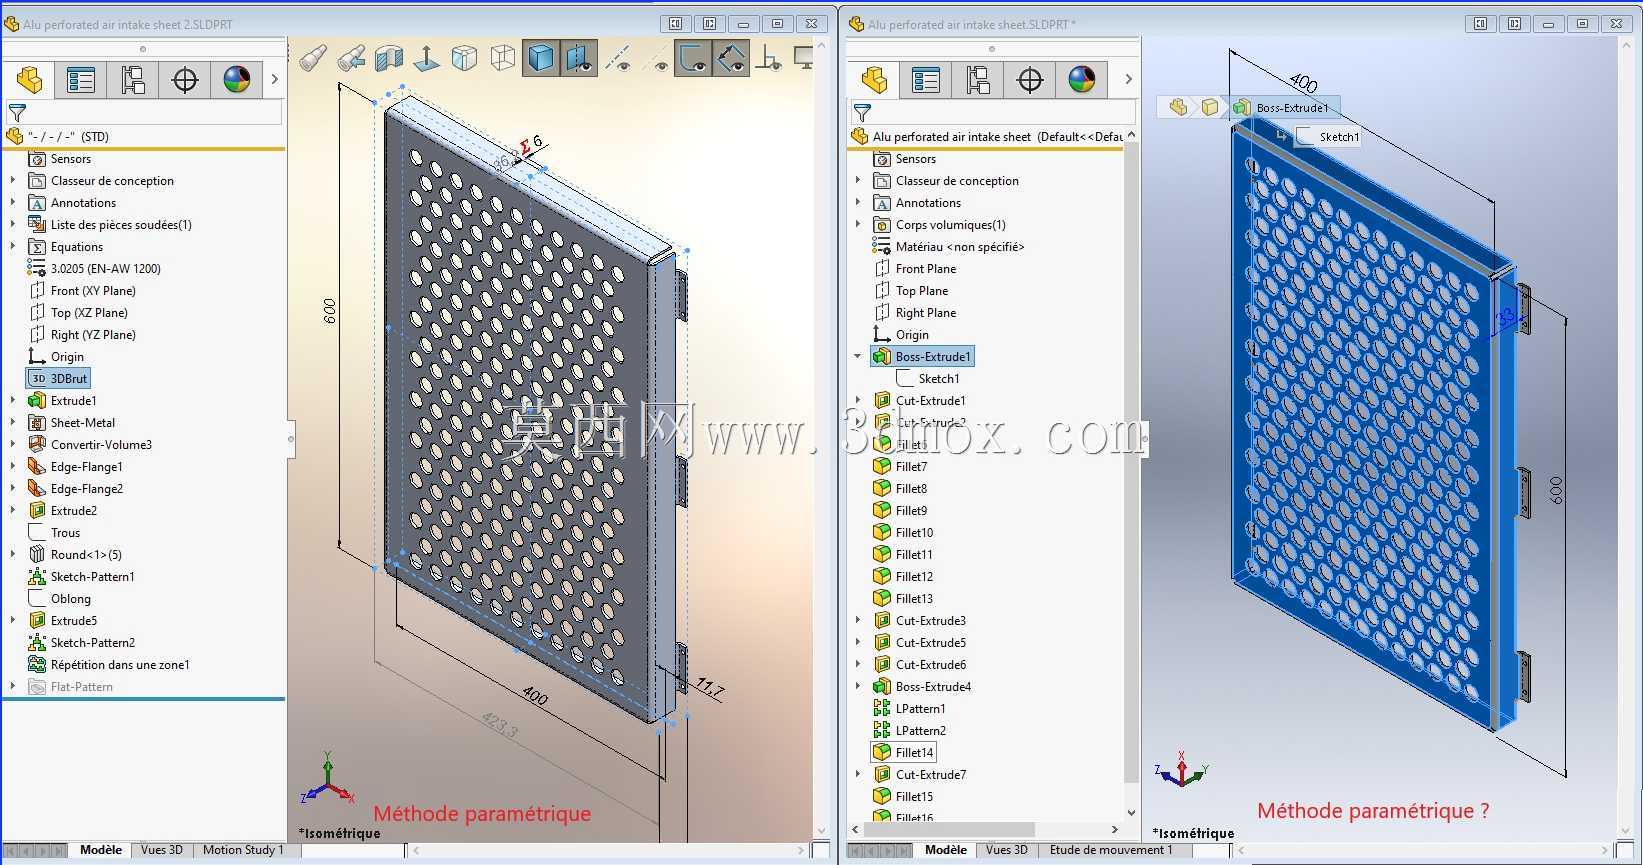Toggle View Axes visibility eye icon
This screenshot has height=865, width=1643.
point(620,58)
